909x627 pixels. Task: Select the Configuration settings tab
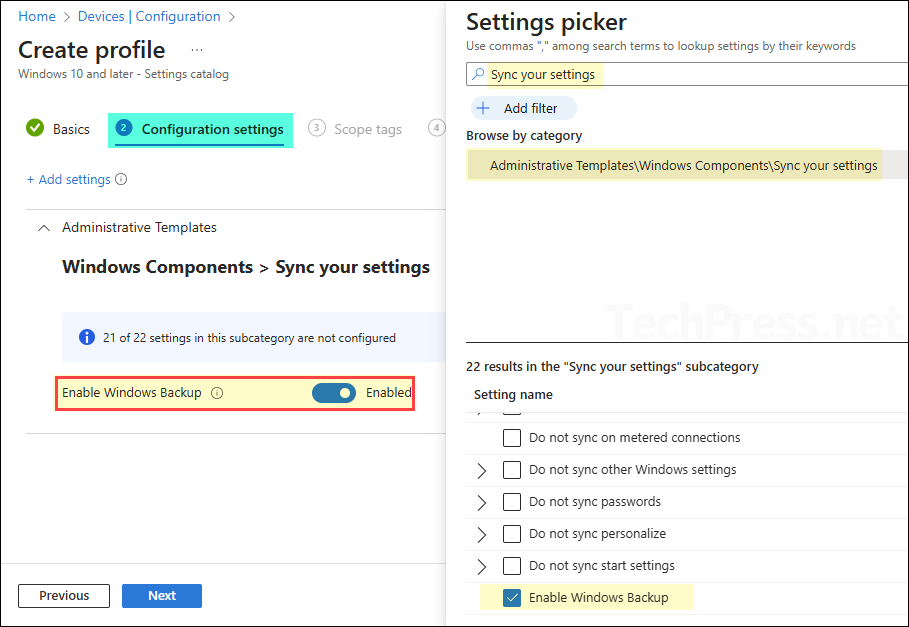[200, 130]
